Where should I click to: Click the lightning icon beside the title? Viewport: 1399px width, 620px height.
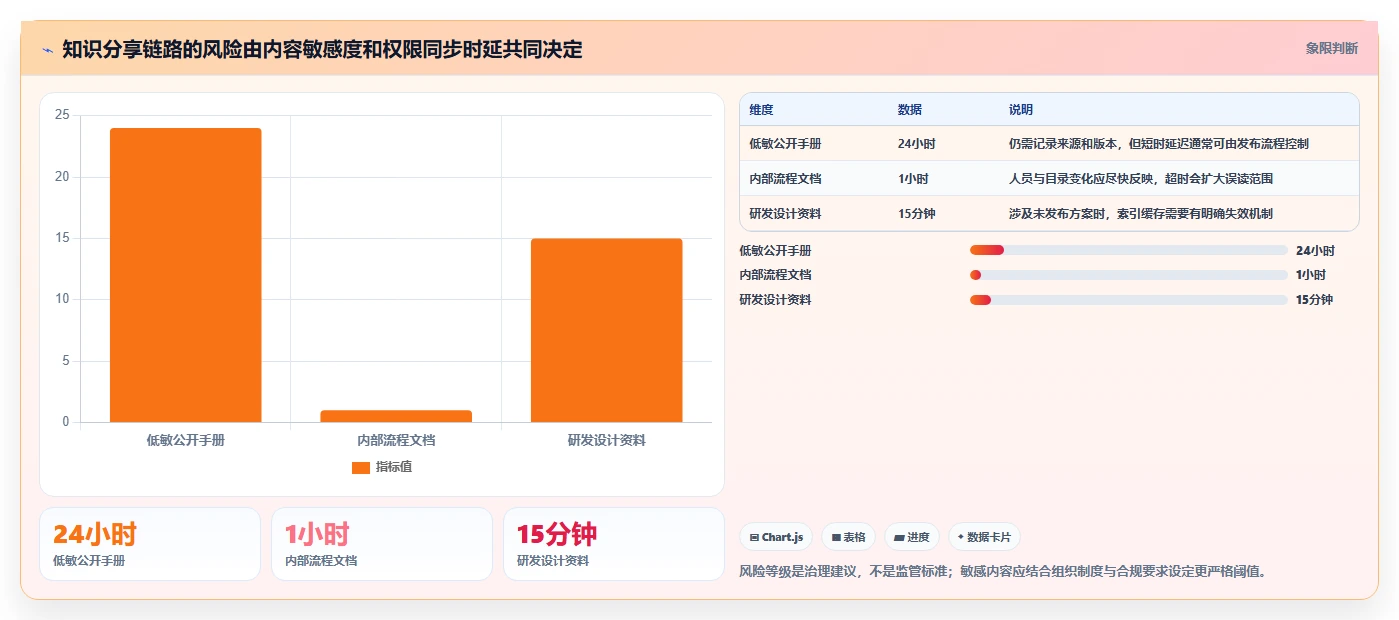pyautogui.click(x=47, y=49)
